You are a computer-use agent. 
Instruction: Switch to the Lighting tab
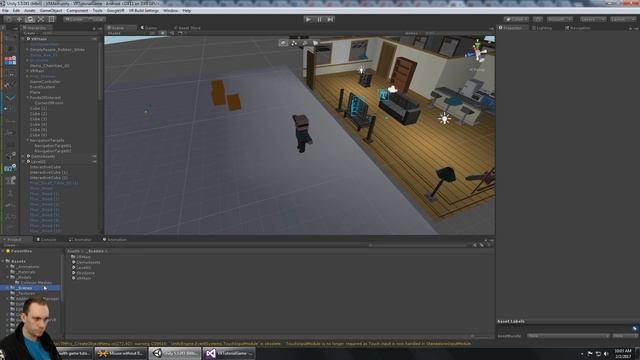click(x=542, y=28)
